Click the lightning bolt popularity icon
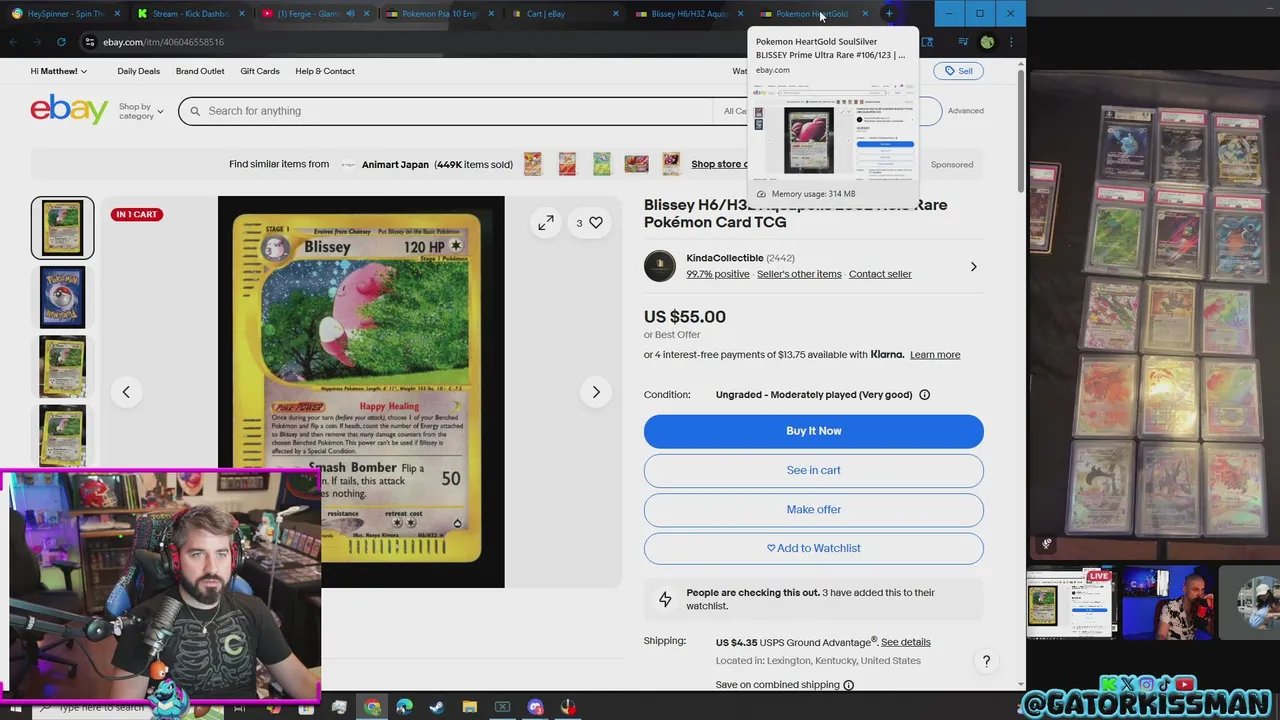1280x720 pixels. (665, 600)
